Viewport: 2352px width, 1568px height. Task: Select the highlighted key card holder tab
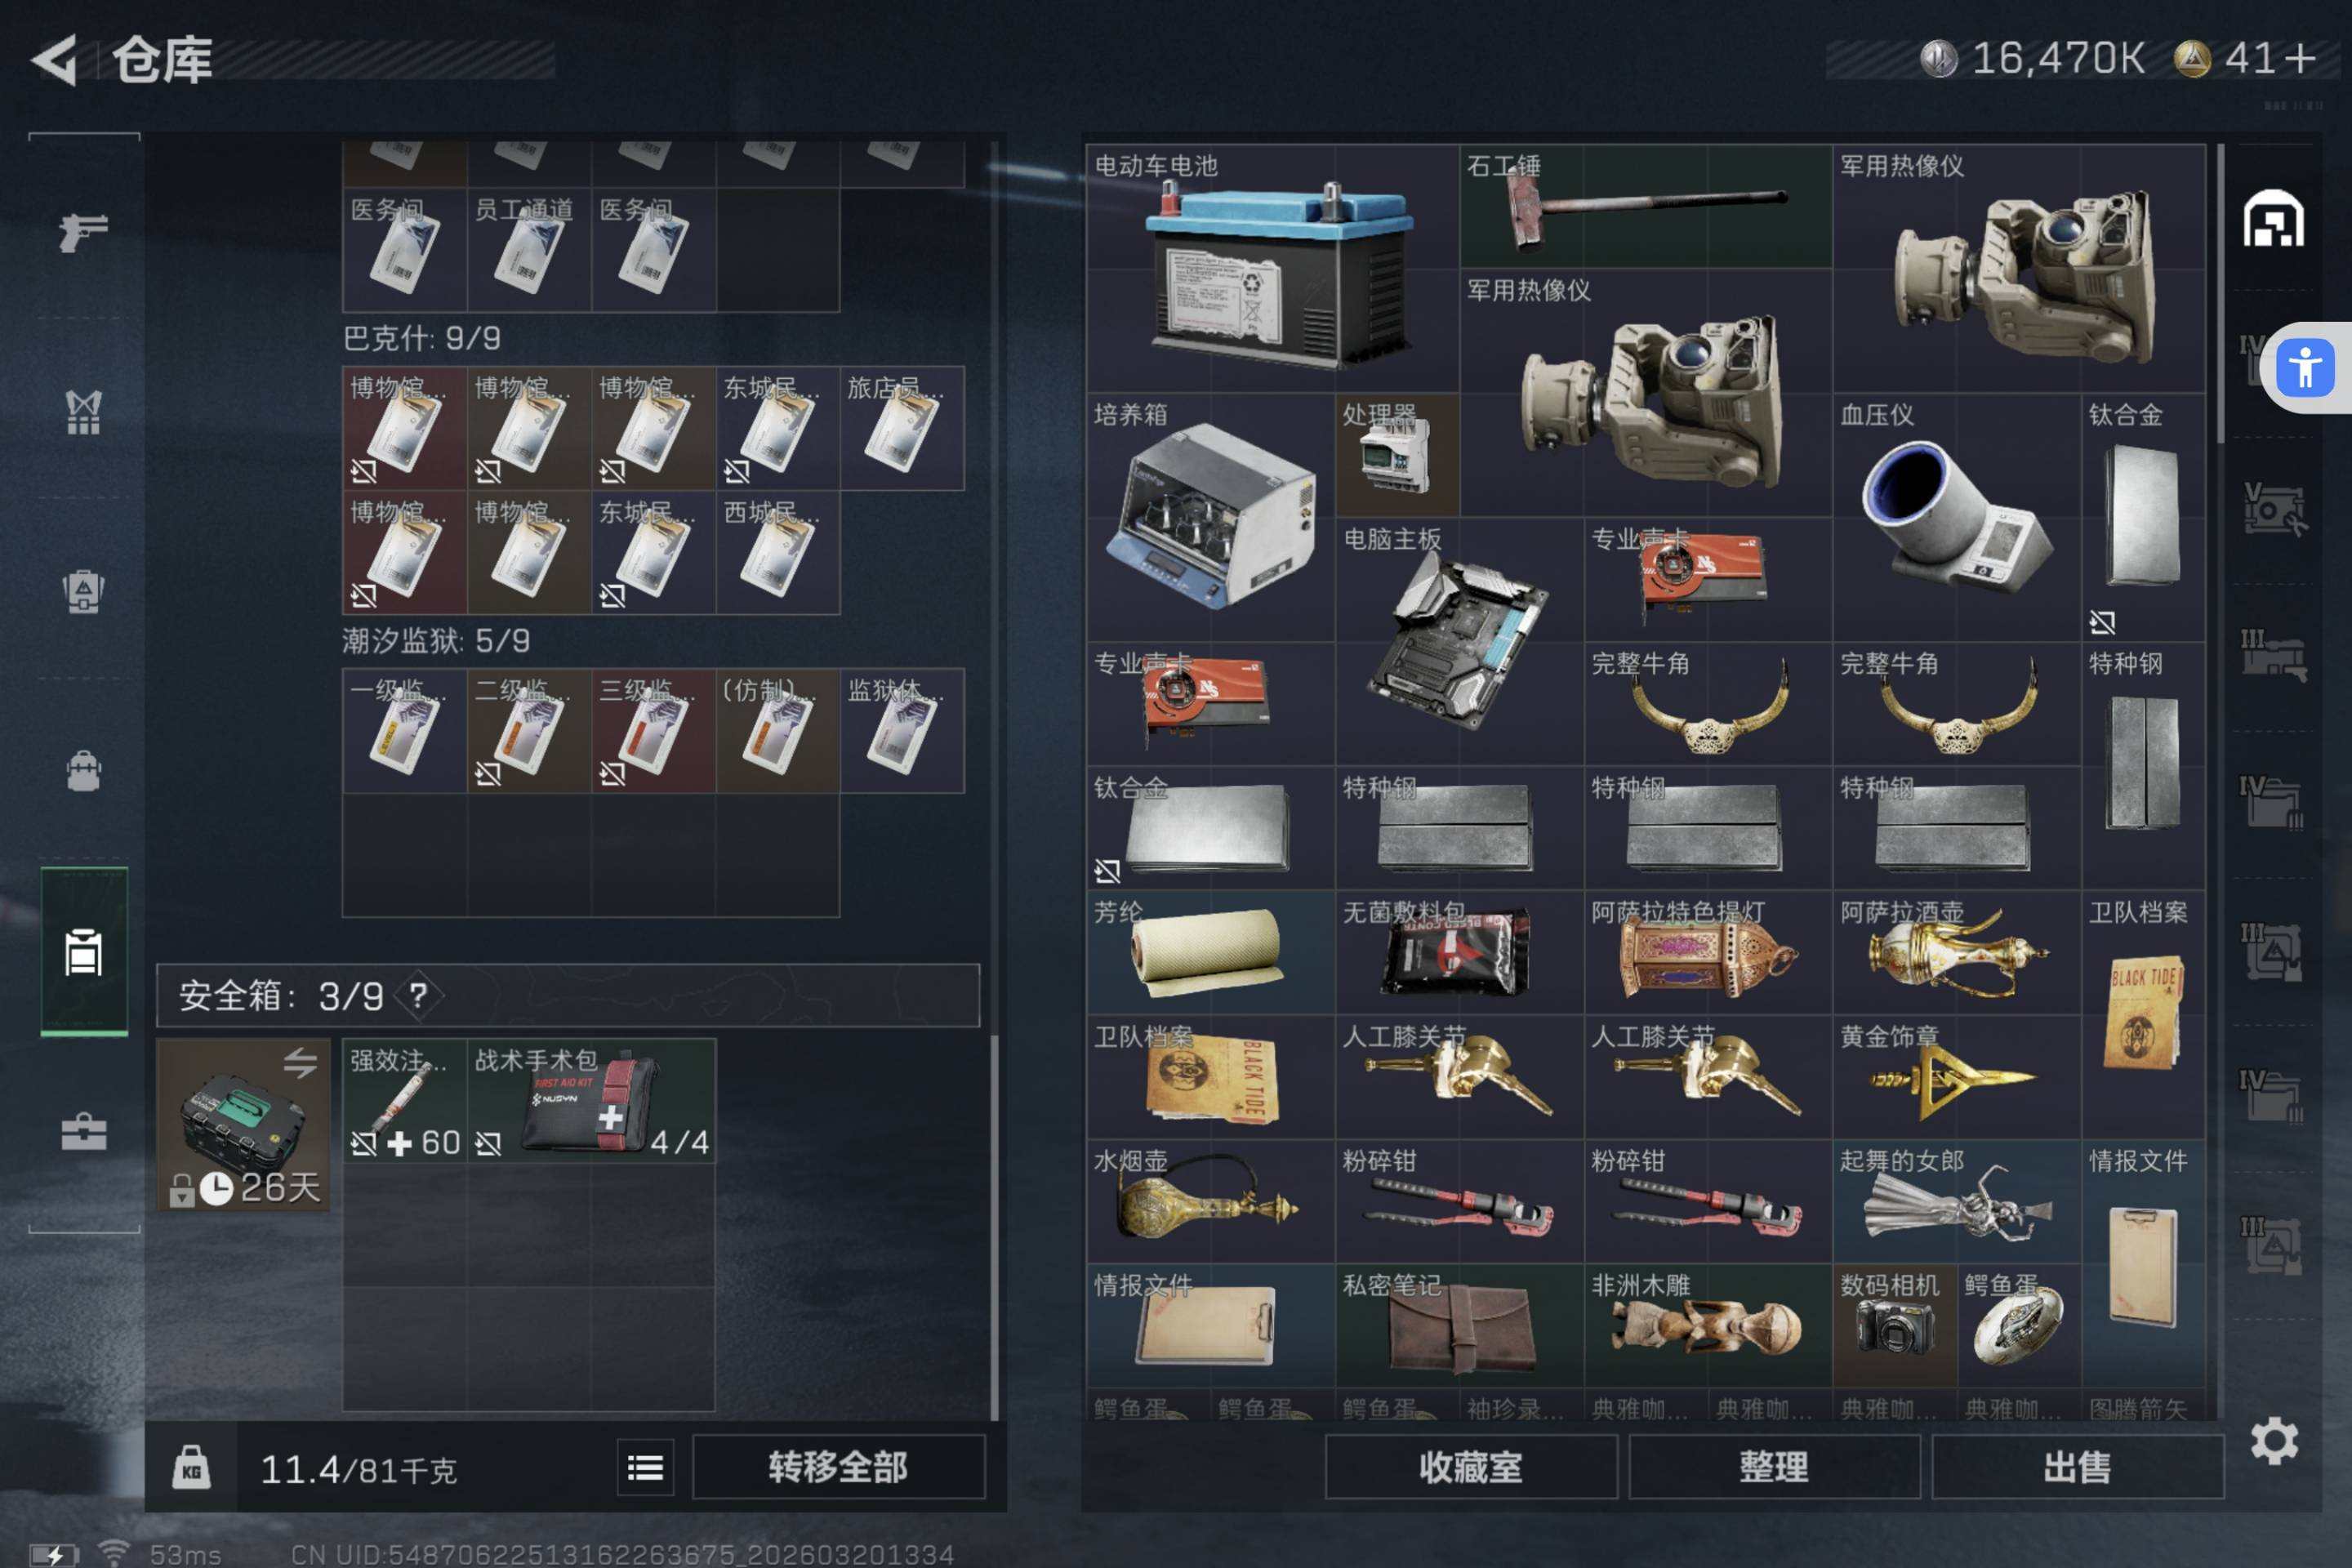(83, 951)
